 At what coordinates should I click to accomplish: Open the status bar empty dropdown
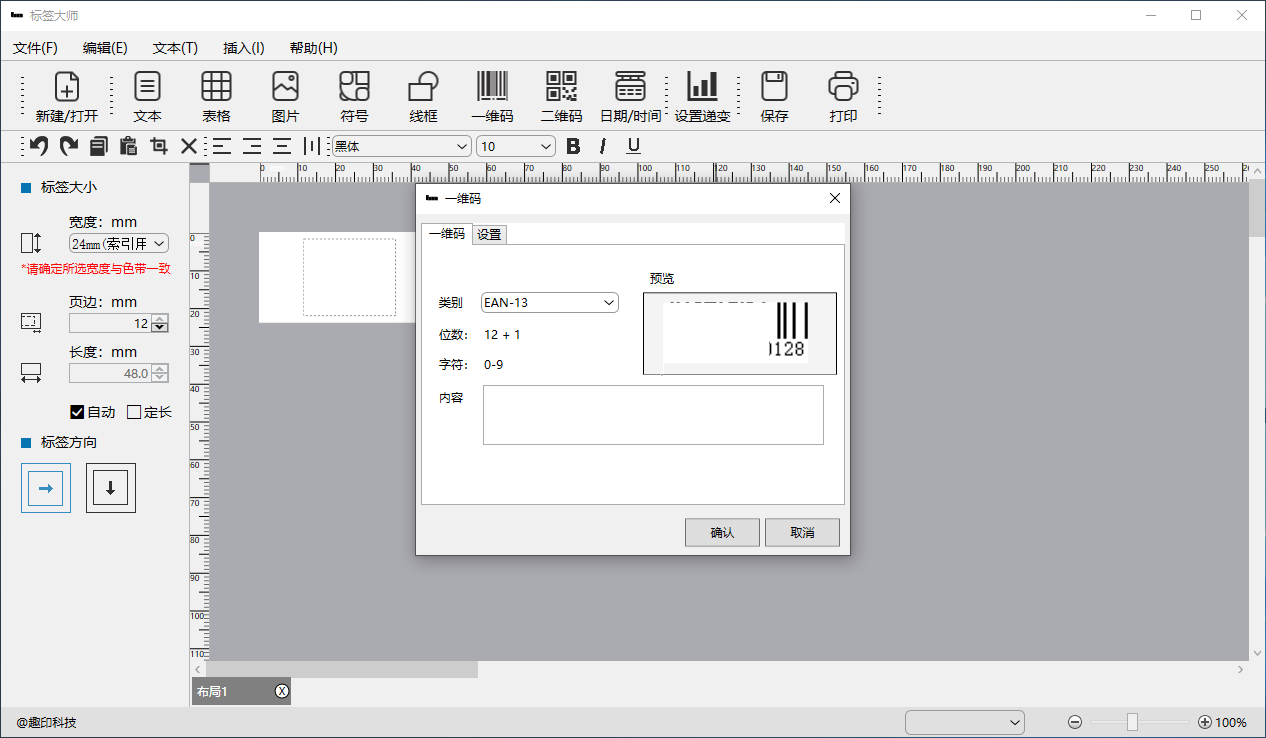tap(965, 722)
